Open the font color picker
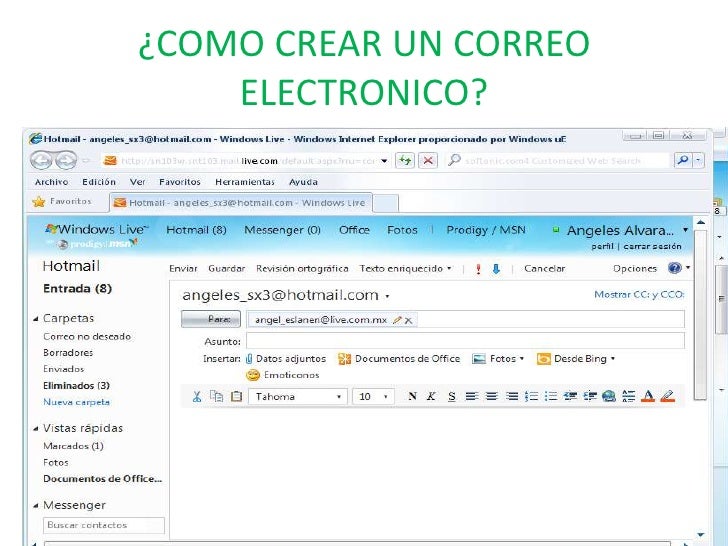This screenshot has height=546, width=728. pyautogui.click(x=648, y=396)
